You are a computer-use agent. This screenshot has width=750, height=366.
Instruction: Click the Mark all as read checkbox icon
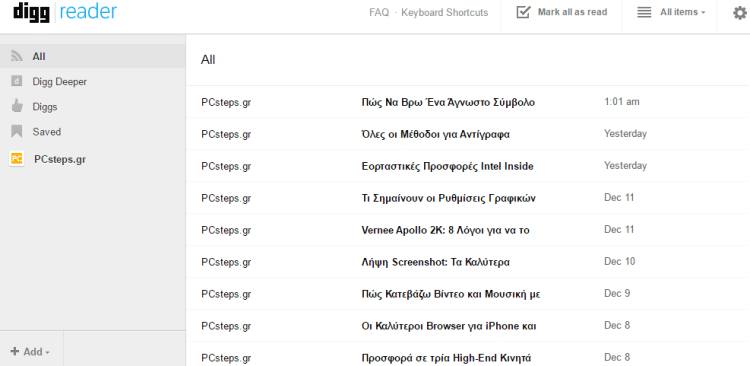pyautogui.click(x=524, y=12)
